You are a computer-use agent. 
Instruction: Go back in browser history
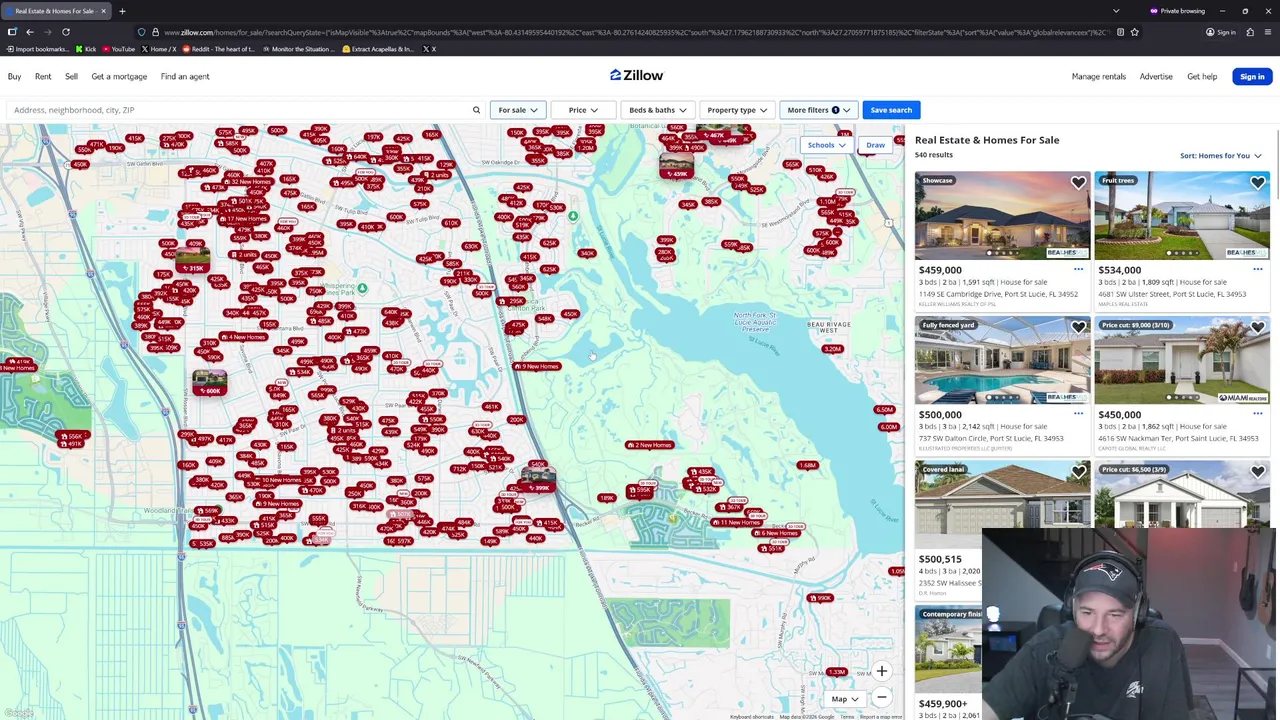click(x=30, y=32)
